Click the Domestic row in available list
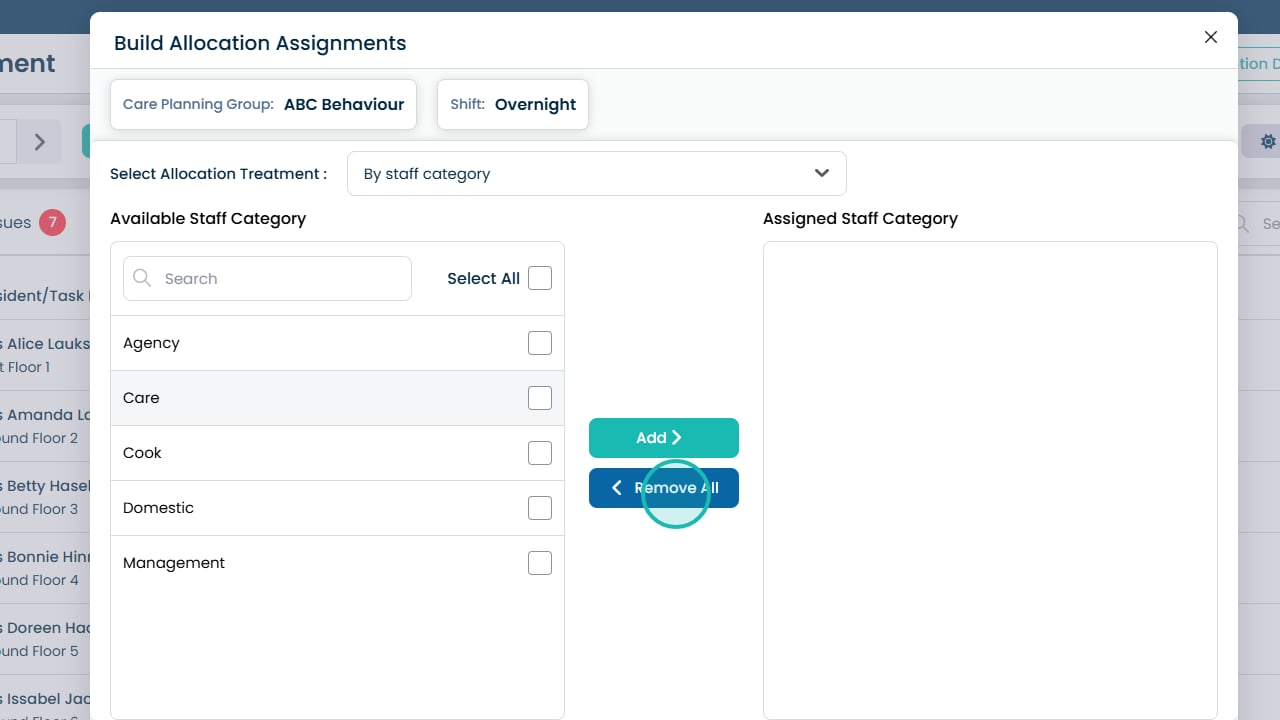The height and width of the screenshot is (720, 1280). pyautogui.click(x=300, y=508)
